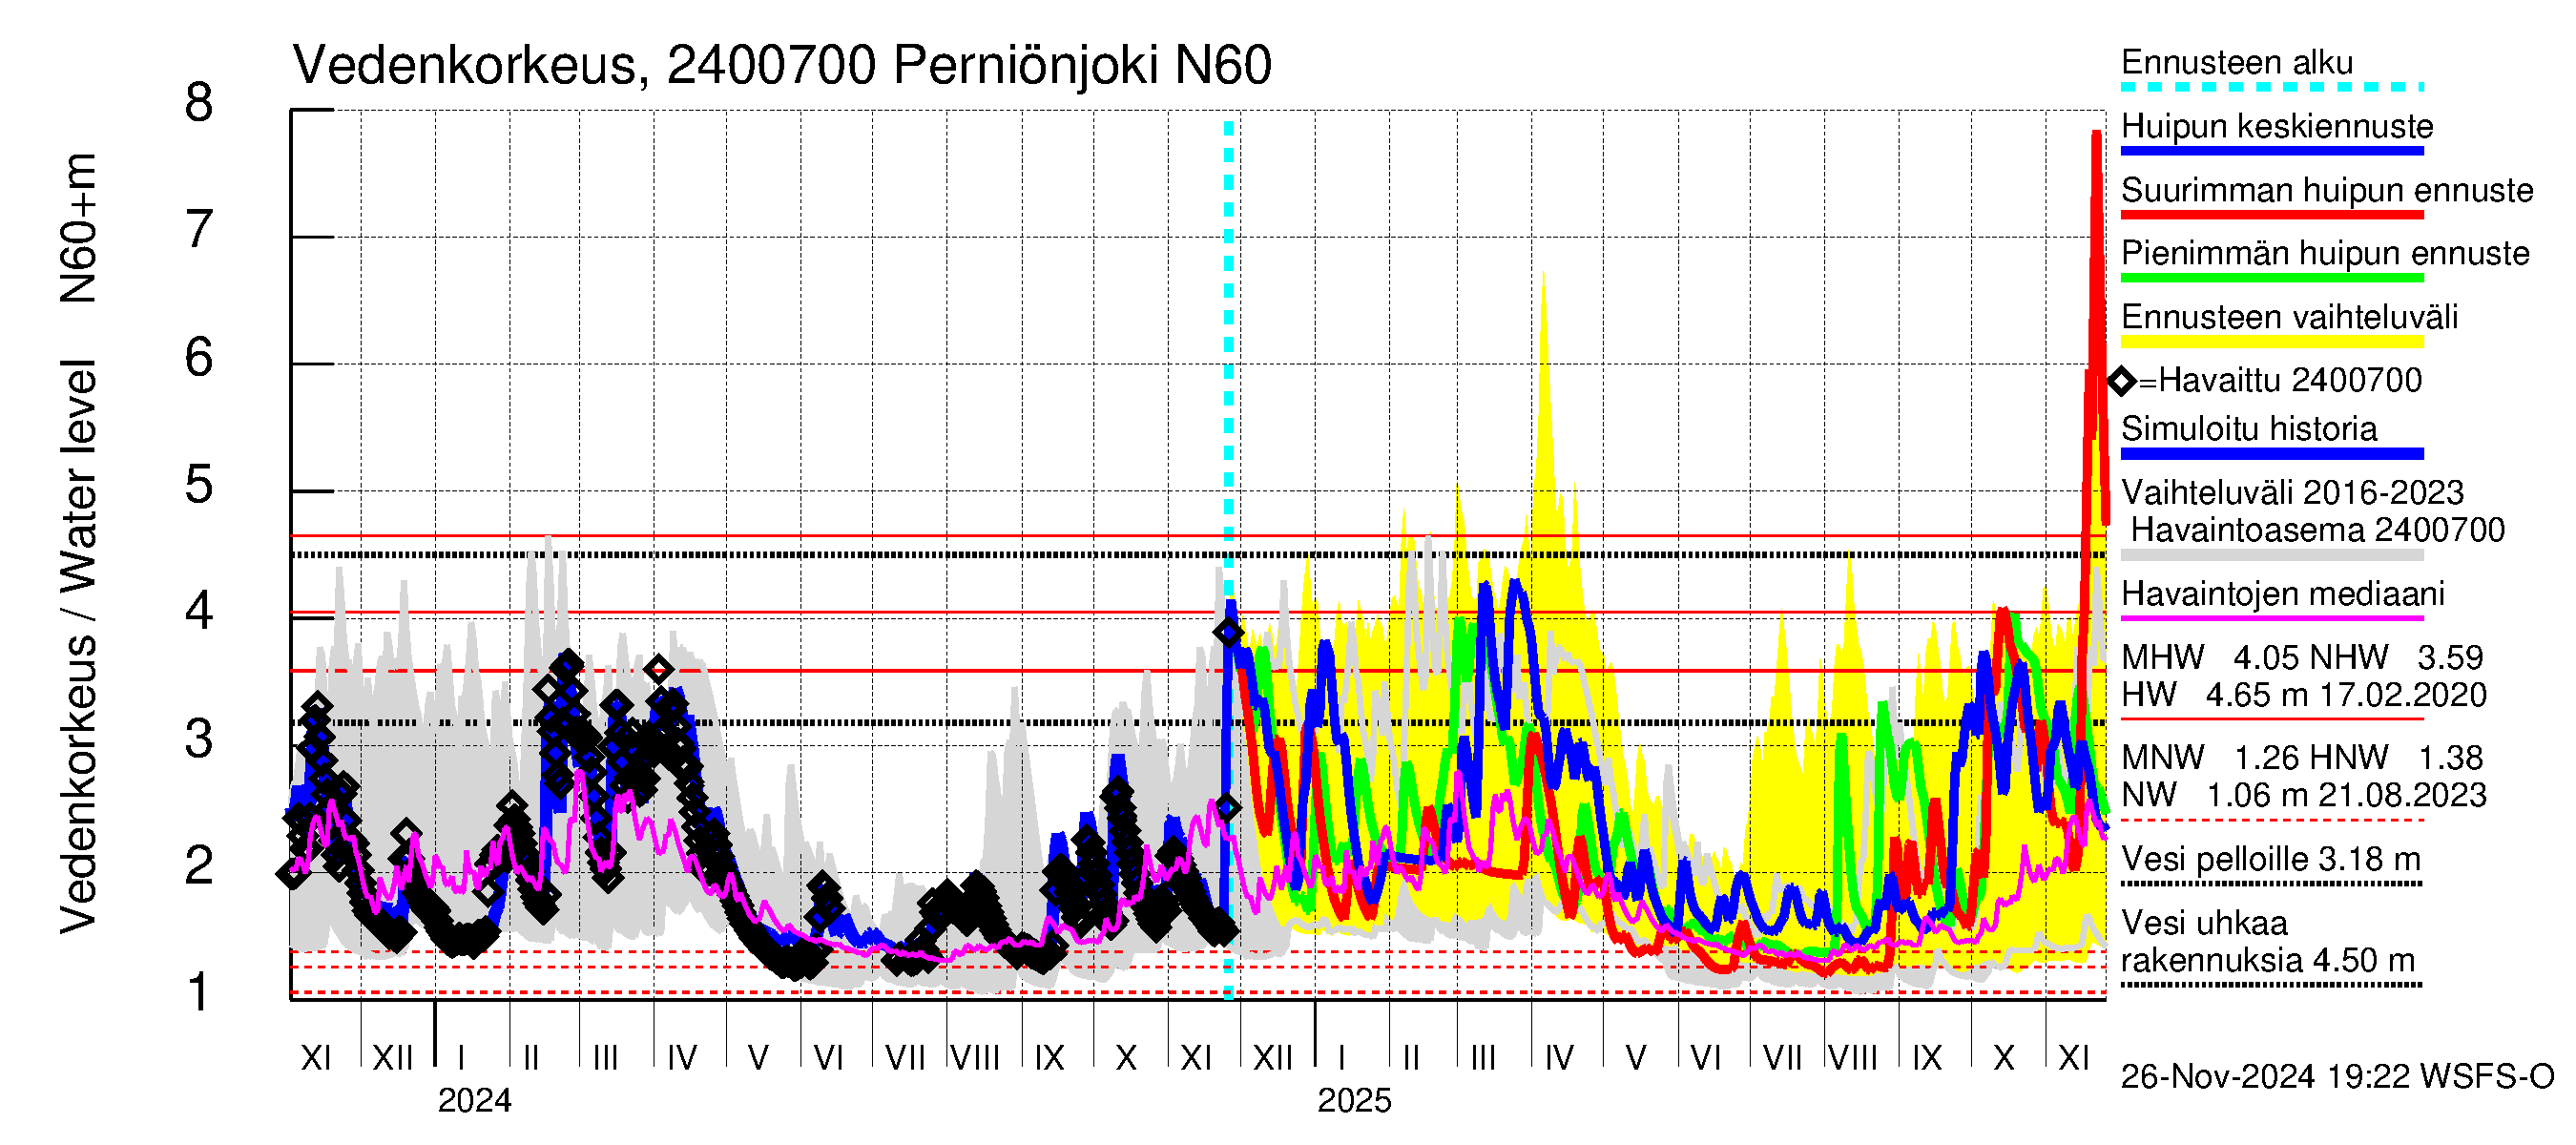Click the 'MNW 1.26 HNW 1.38' statistics line
2576x1145 pixels.
point(2302,757)
